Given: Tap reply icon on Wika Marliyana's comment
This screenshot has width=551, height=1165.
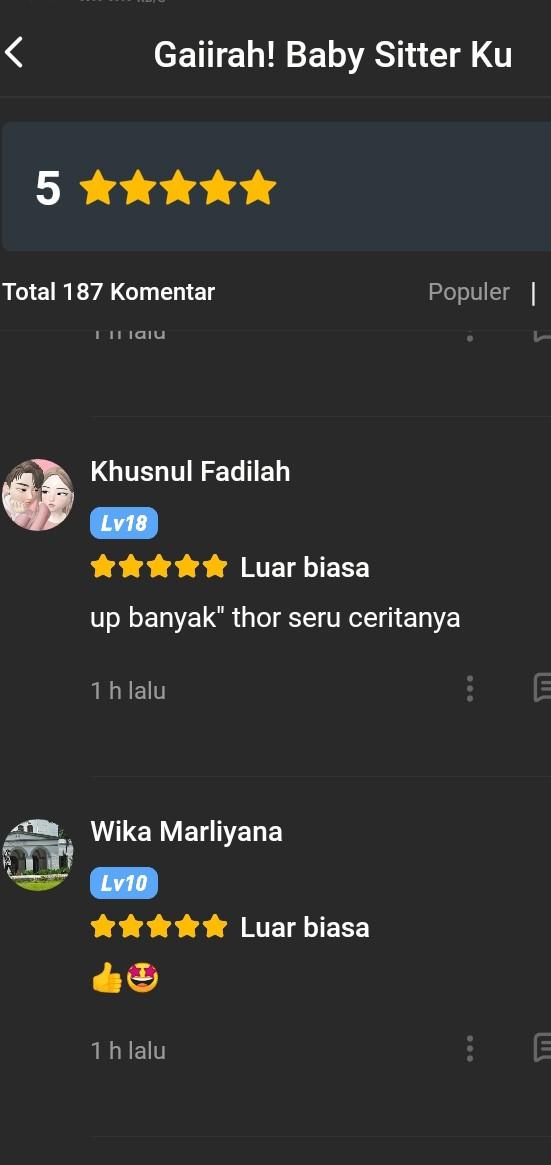Looking at the screenshot, I should click(542, 1048).
